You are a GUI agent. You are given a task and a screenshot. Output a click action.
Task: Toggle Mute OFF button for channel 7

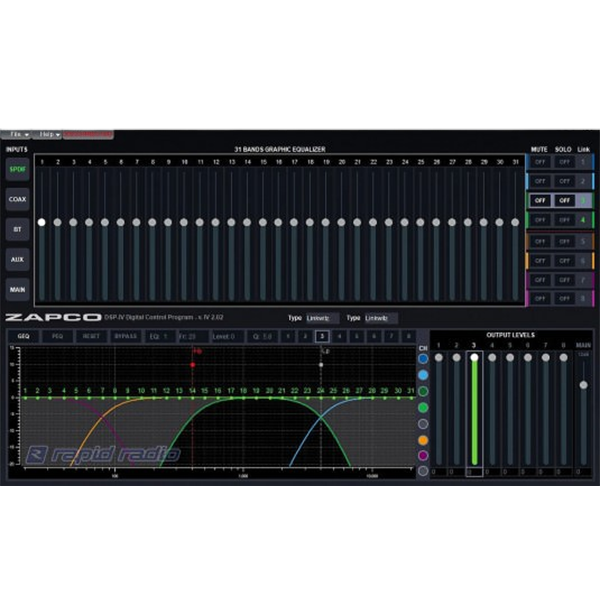(x=540, y=280)
